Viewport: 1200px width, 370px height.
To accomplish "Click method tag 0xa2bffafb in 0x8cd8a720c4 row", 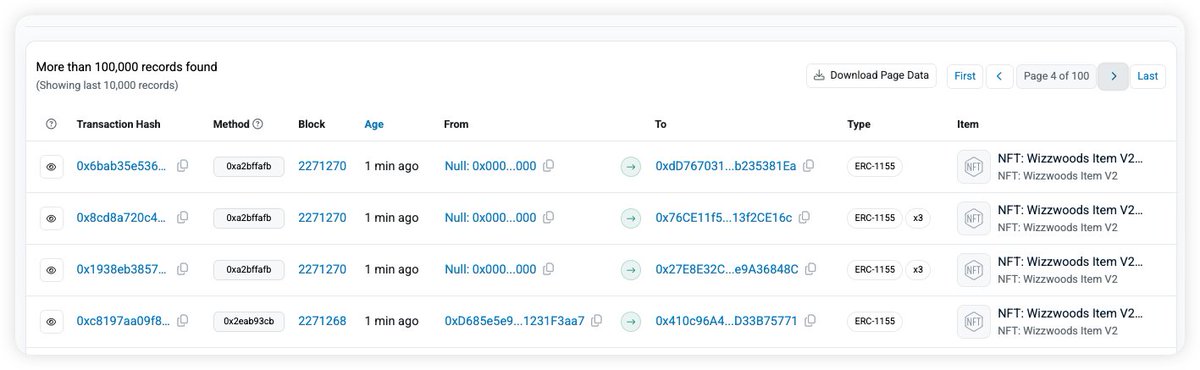I will (x=249, y=218).
